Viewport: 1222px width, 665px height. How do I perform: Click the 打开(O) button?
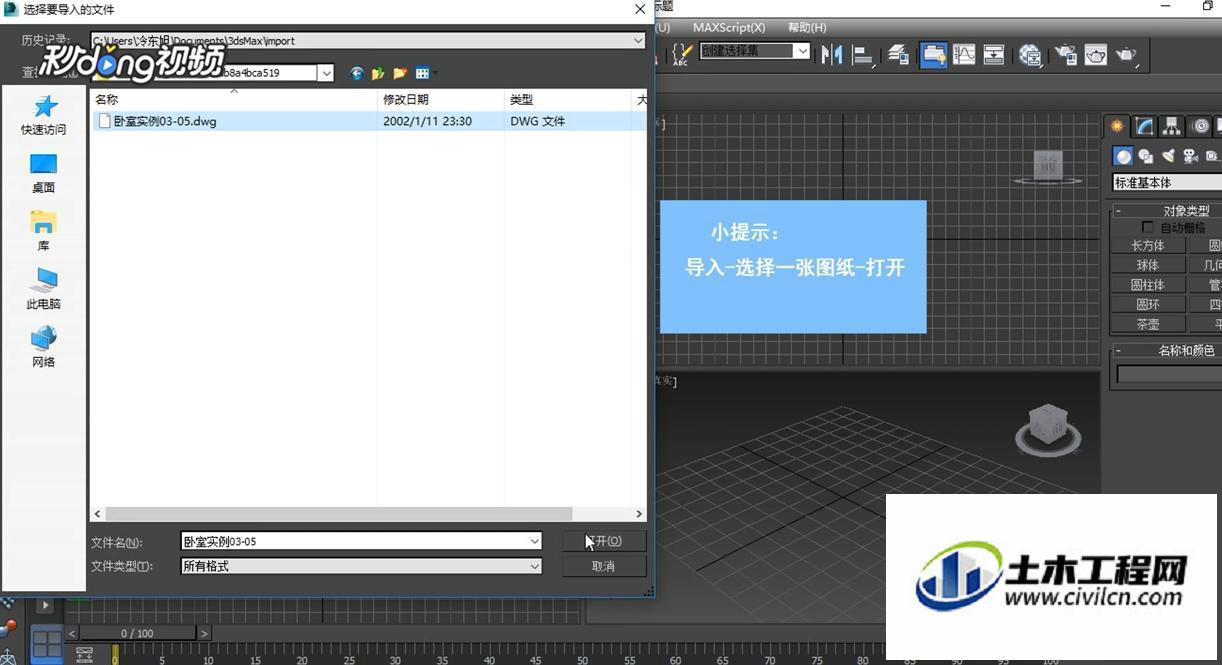click(604, 541)
